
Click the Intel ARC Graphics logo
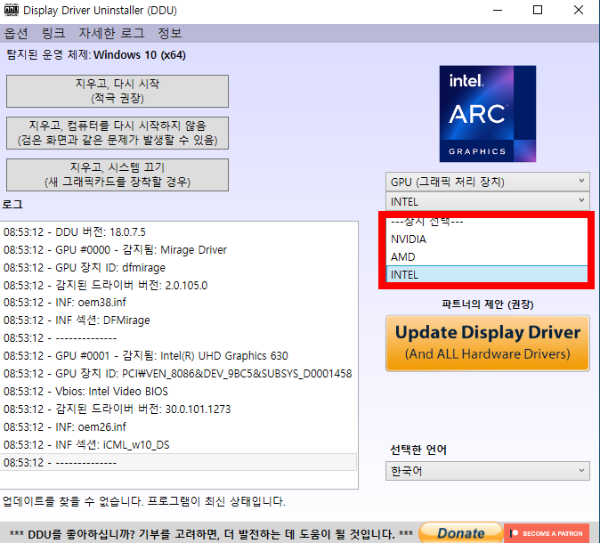[488, 114]
